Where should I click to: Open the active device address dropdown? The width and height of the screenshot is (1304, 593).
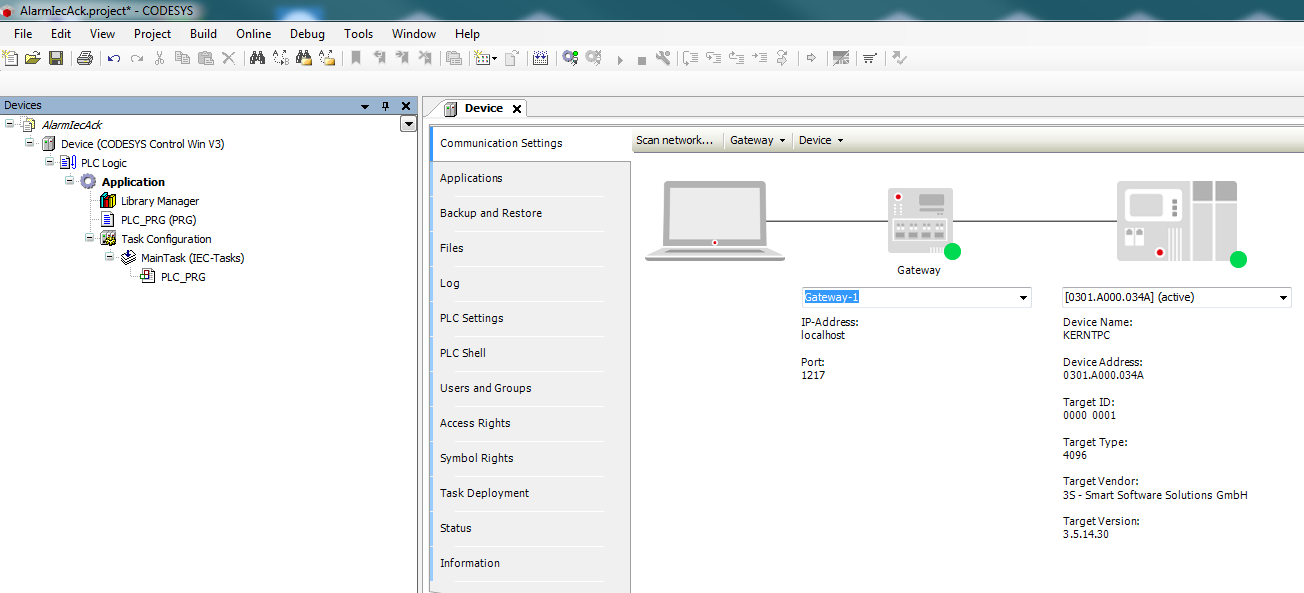(1283, 298)
